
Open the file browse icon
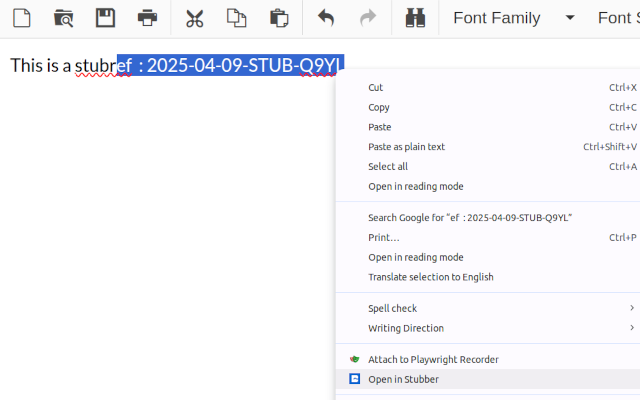63,18
